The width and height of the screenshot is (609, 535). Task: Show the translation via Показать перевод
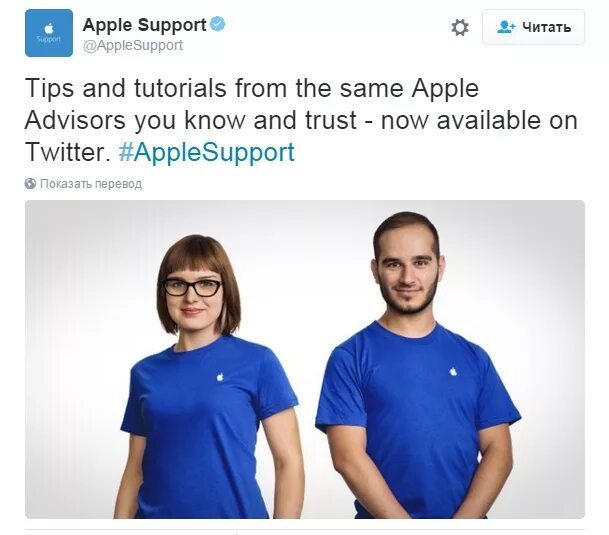(x=91, y=183)
